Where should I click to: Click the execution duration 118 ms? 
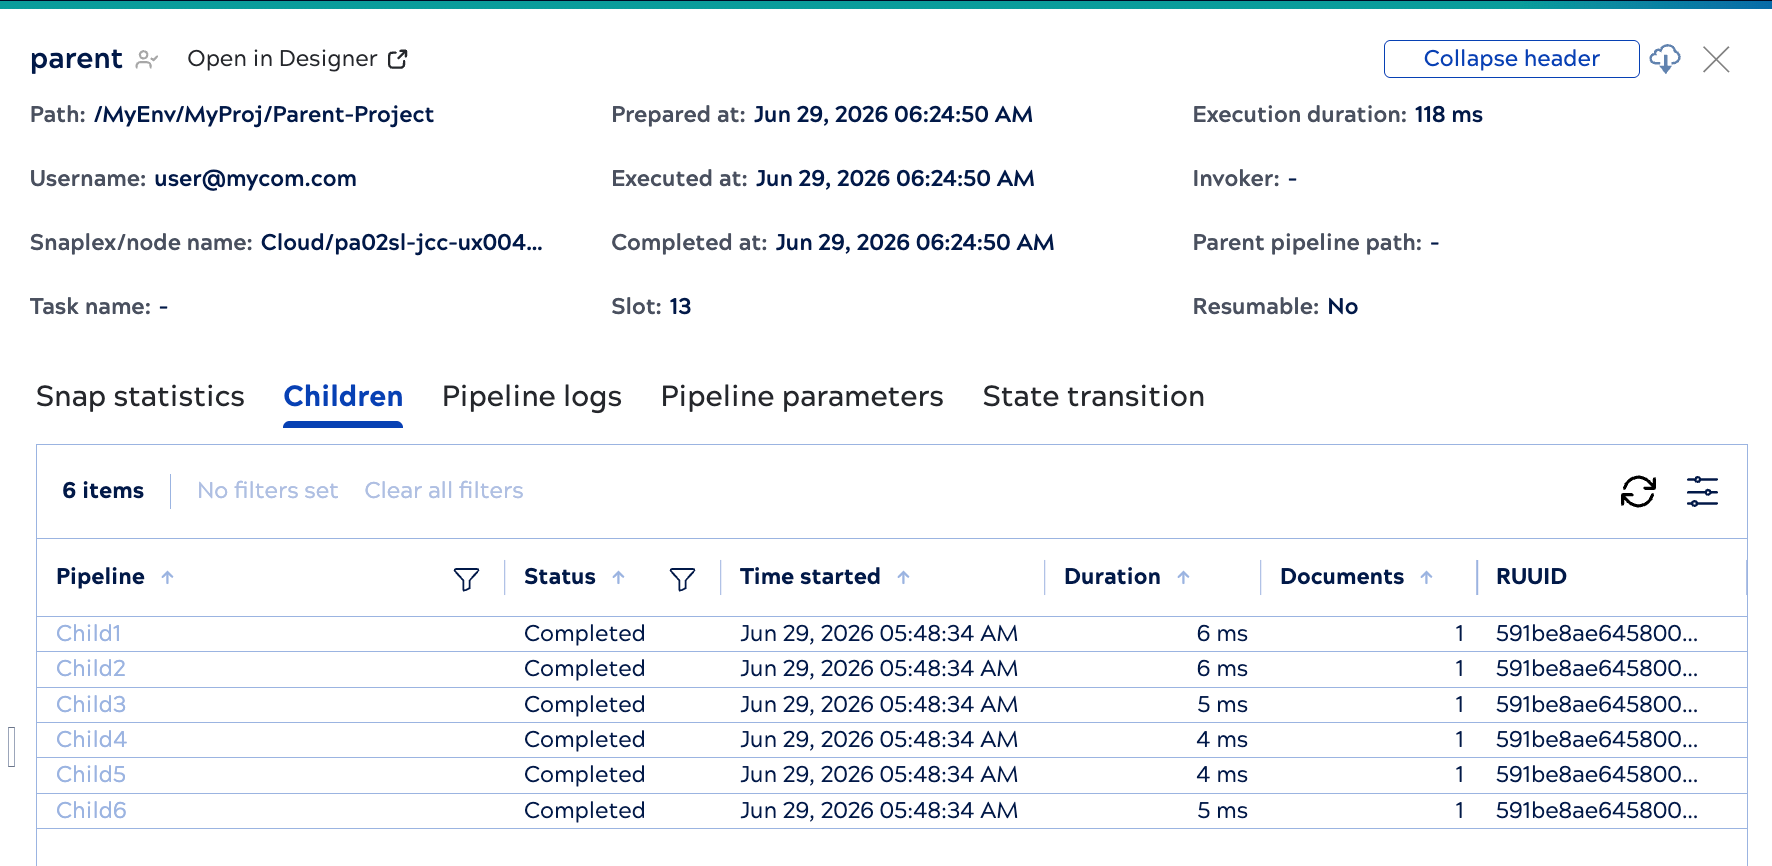coord(1448,115)
